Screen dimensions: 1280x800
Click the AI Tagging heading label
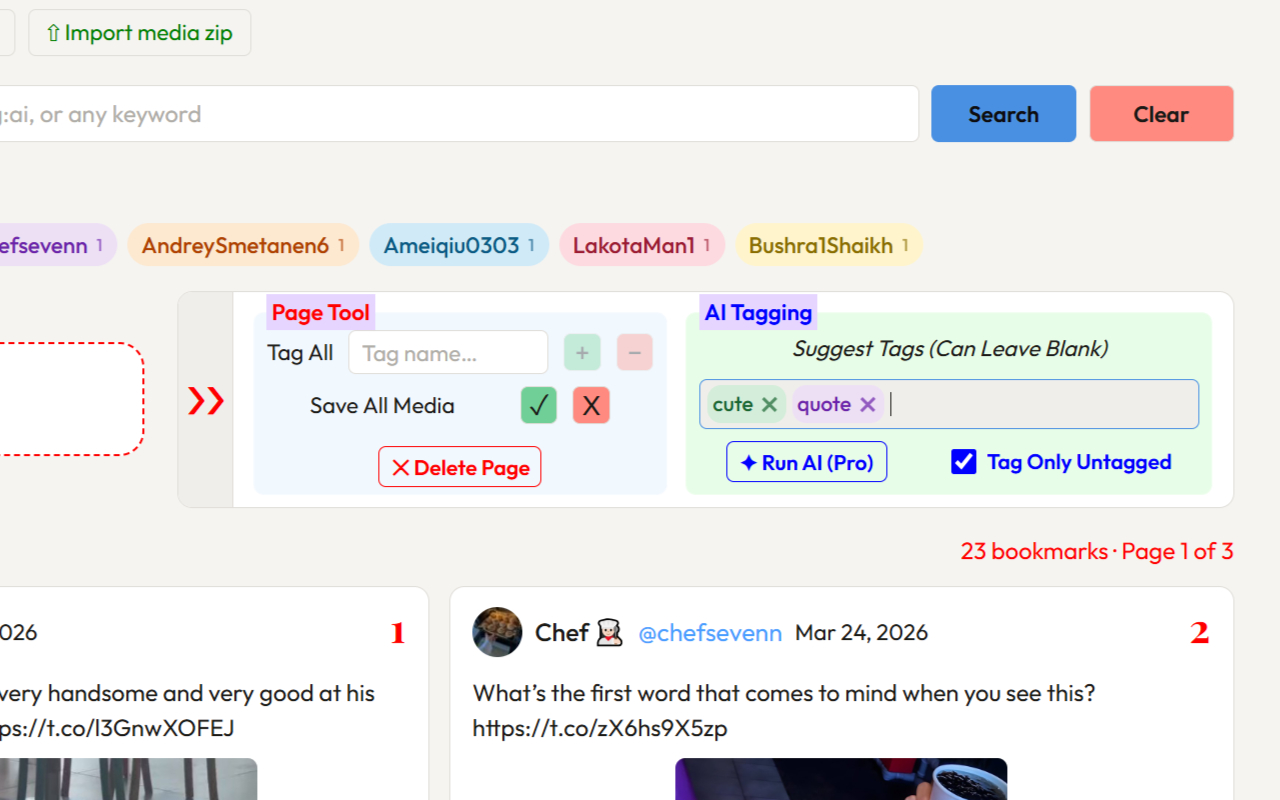click(758, 312)
